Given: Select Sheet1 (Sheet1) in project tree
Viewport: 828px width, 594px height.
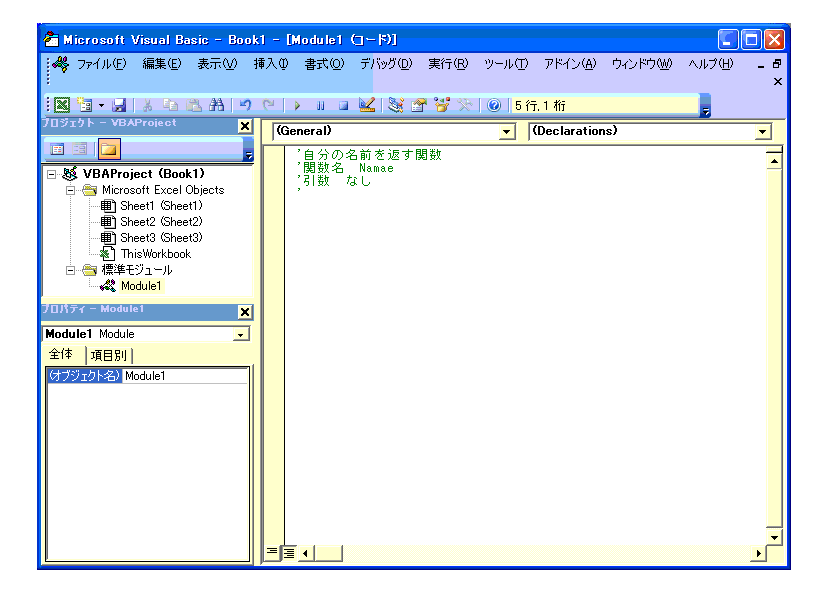Looking at the screenshot, I should [x=161, y=206].
